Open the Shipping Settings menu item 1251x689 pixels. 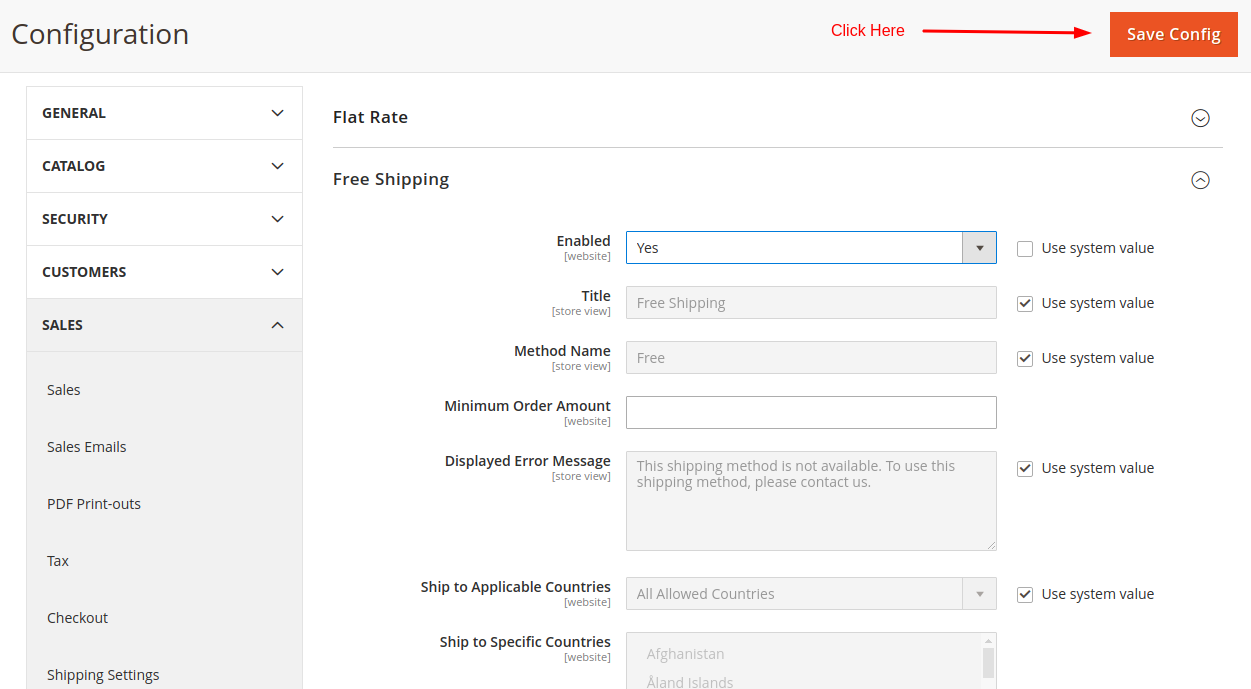pos(103,675)
